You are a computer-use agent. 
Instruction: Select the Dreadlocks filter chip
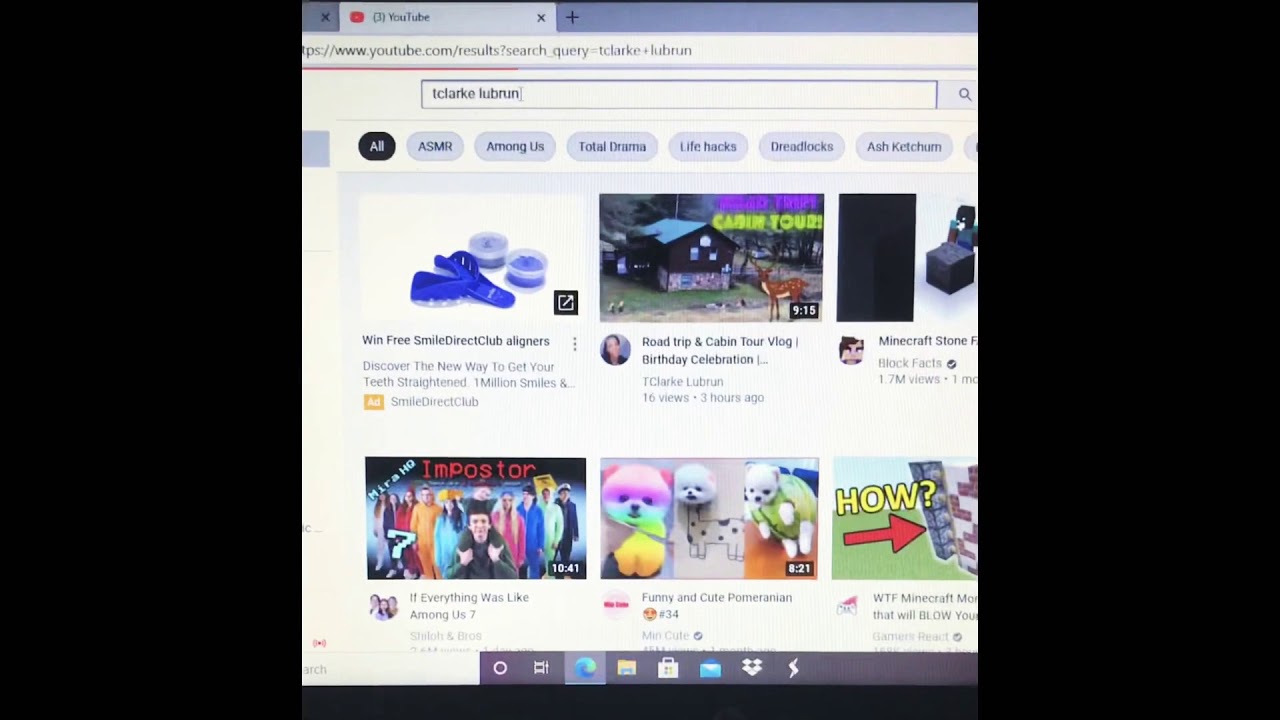802,146
